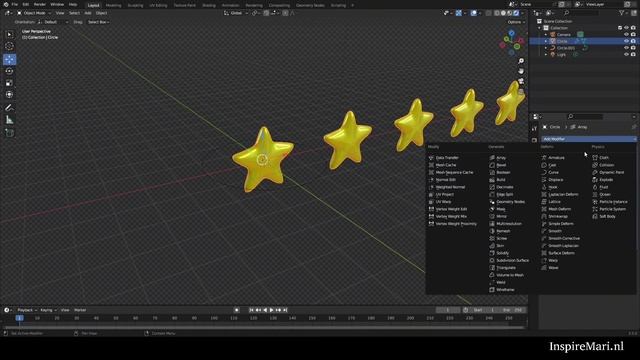Open the Object Mode dropdown
This screenshot has height=360, width=640.
point(34,13)
